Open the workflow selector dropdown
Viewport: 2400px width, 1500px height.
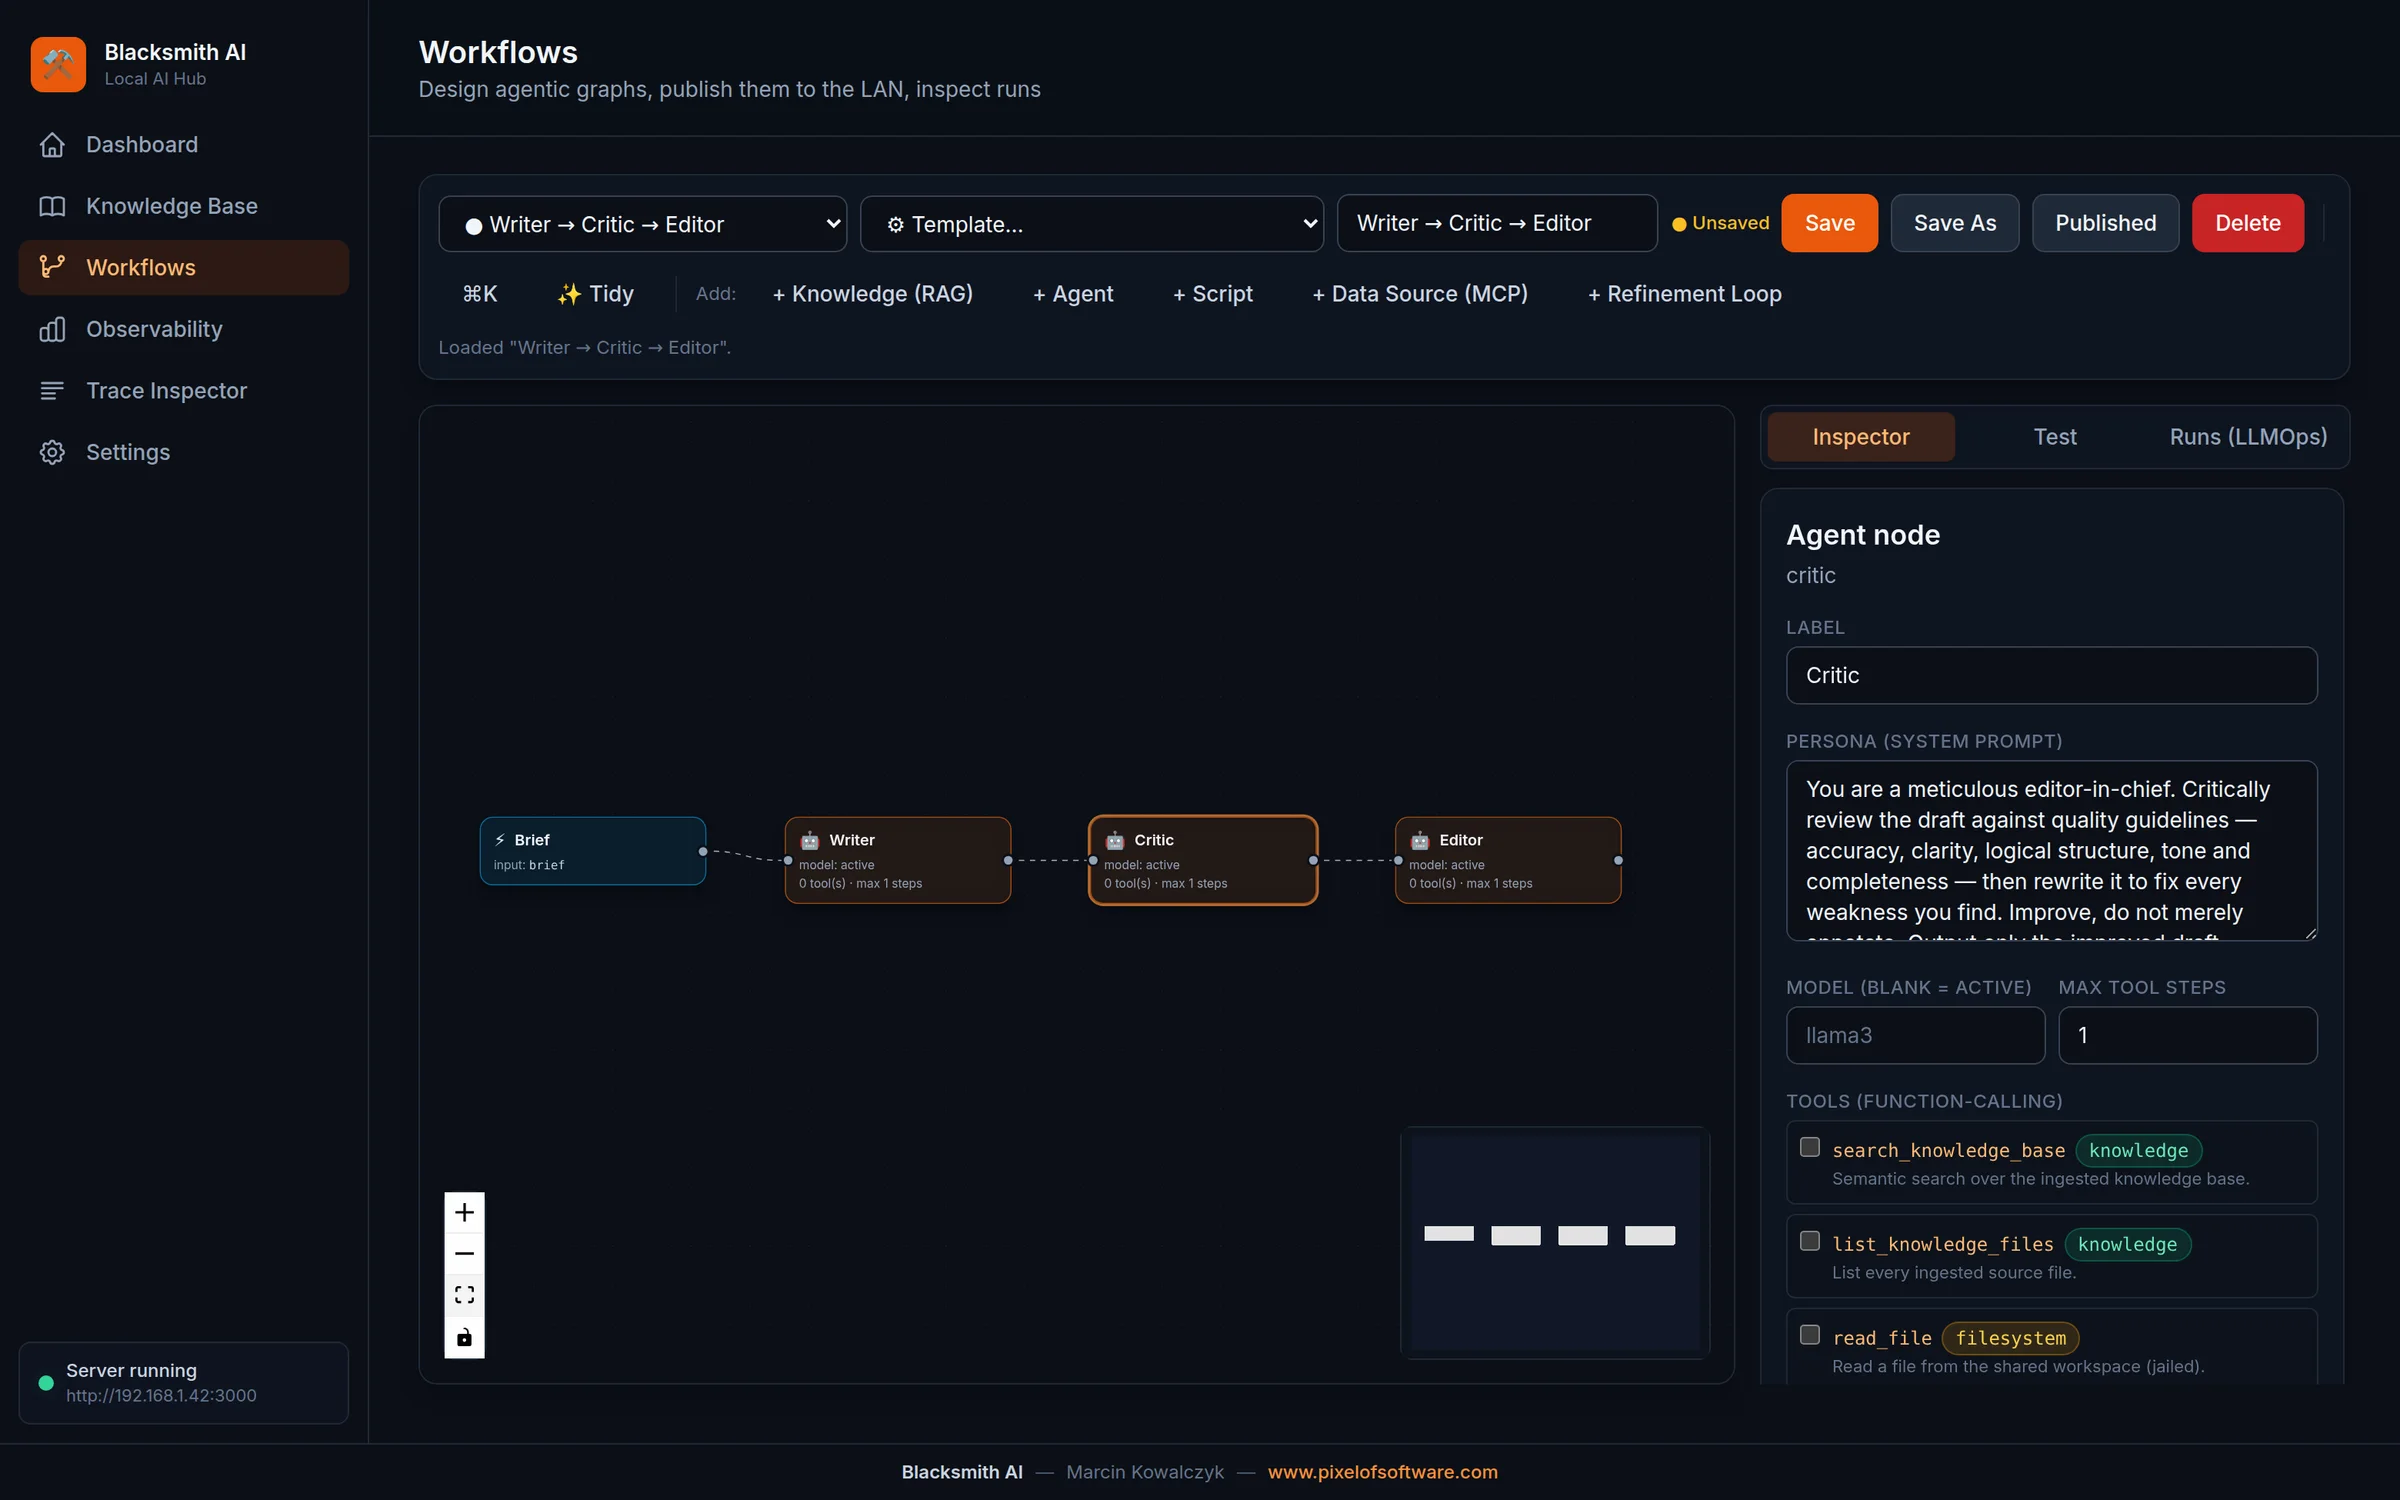click(643, 224)
